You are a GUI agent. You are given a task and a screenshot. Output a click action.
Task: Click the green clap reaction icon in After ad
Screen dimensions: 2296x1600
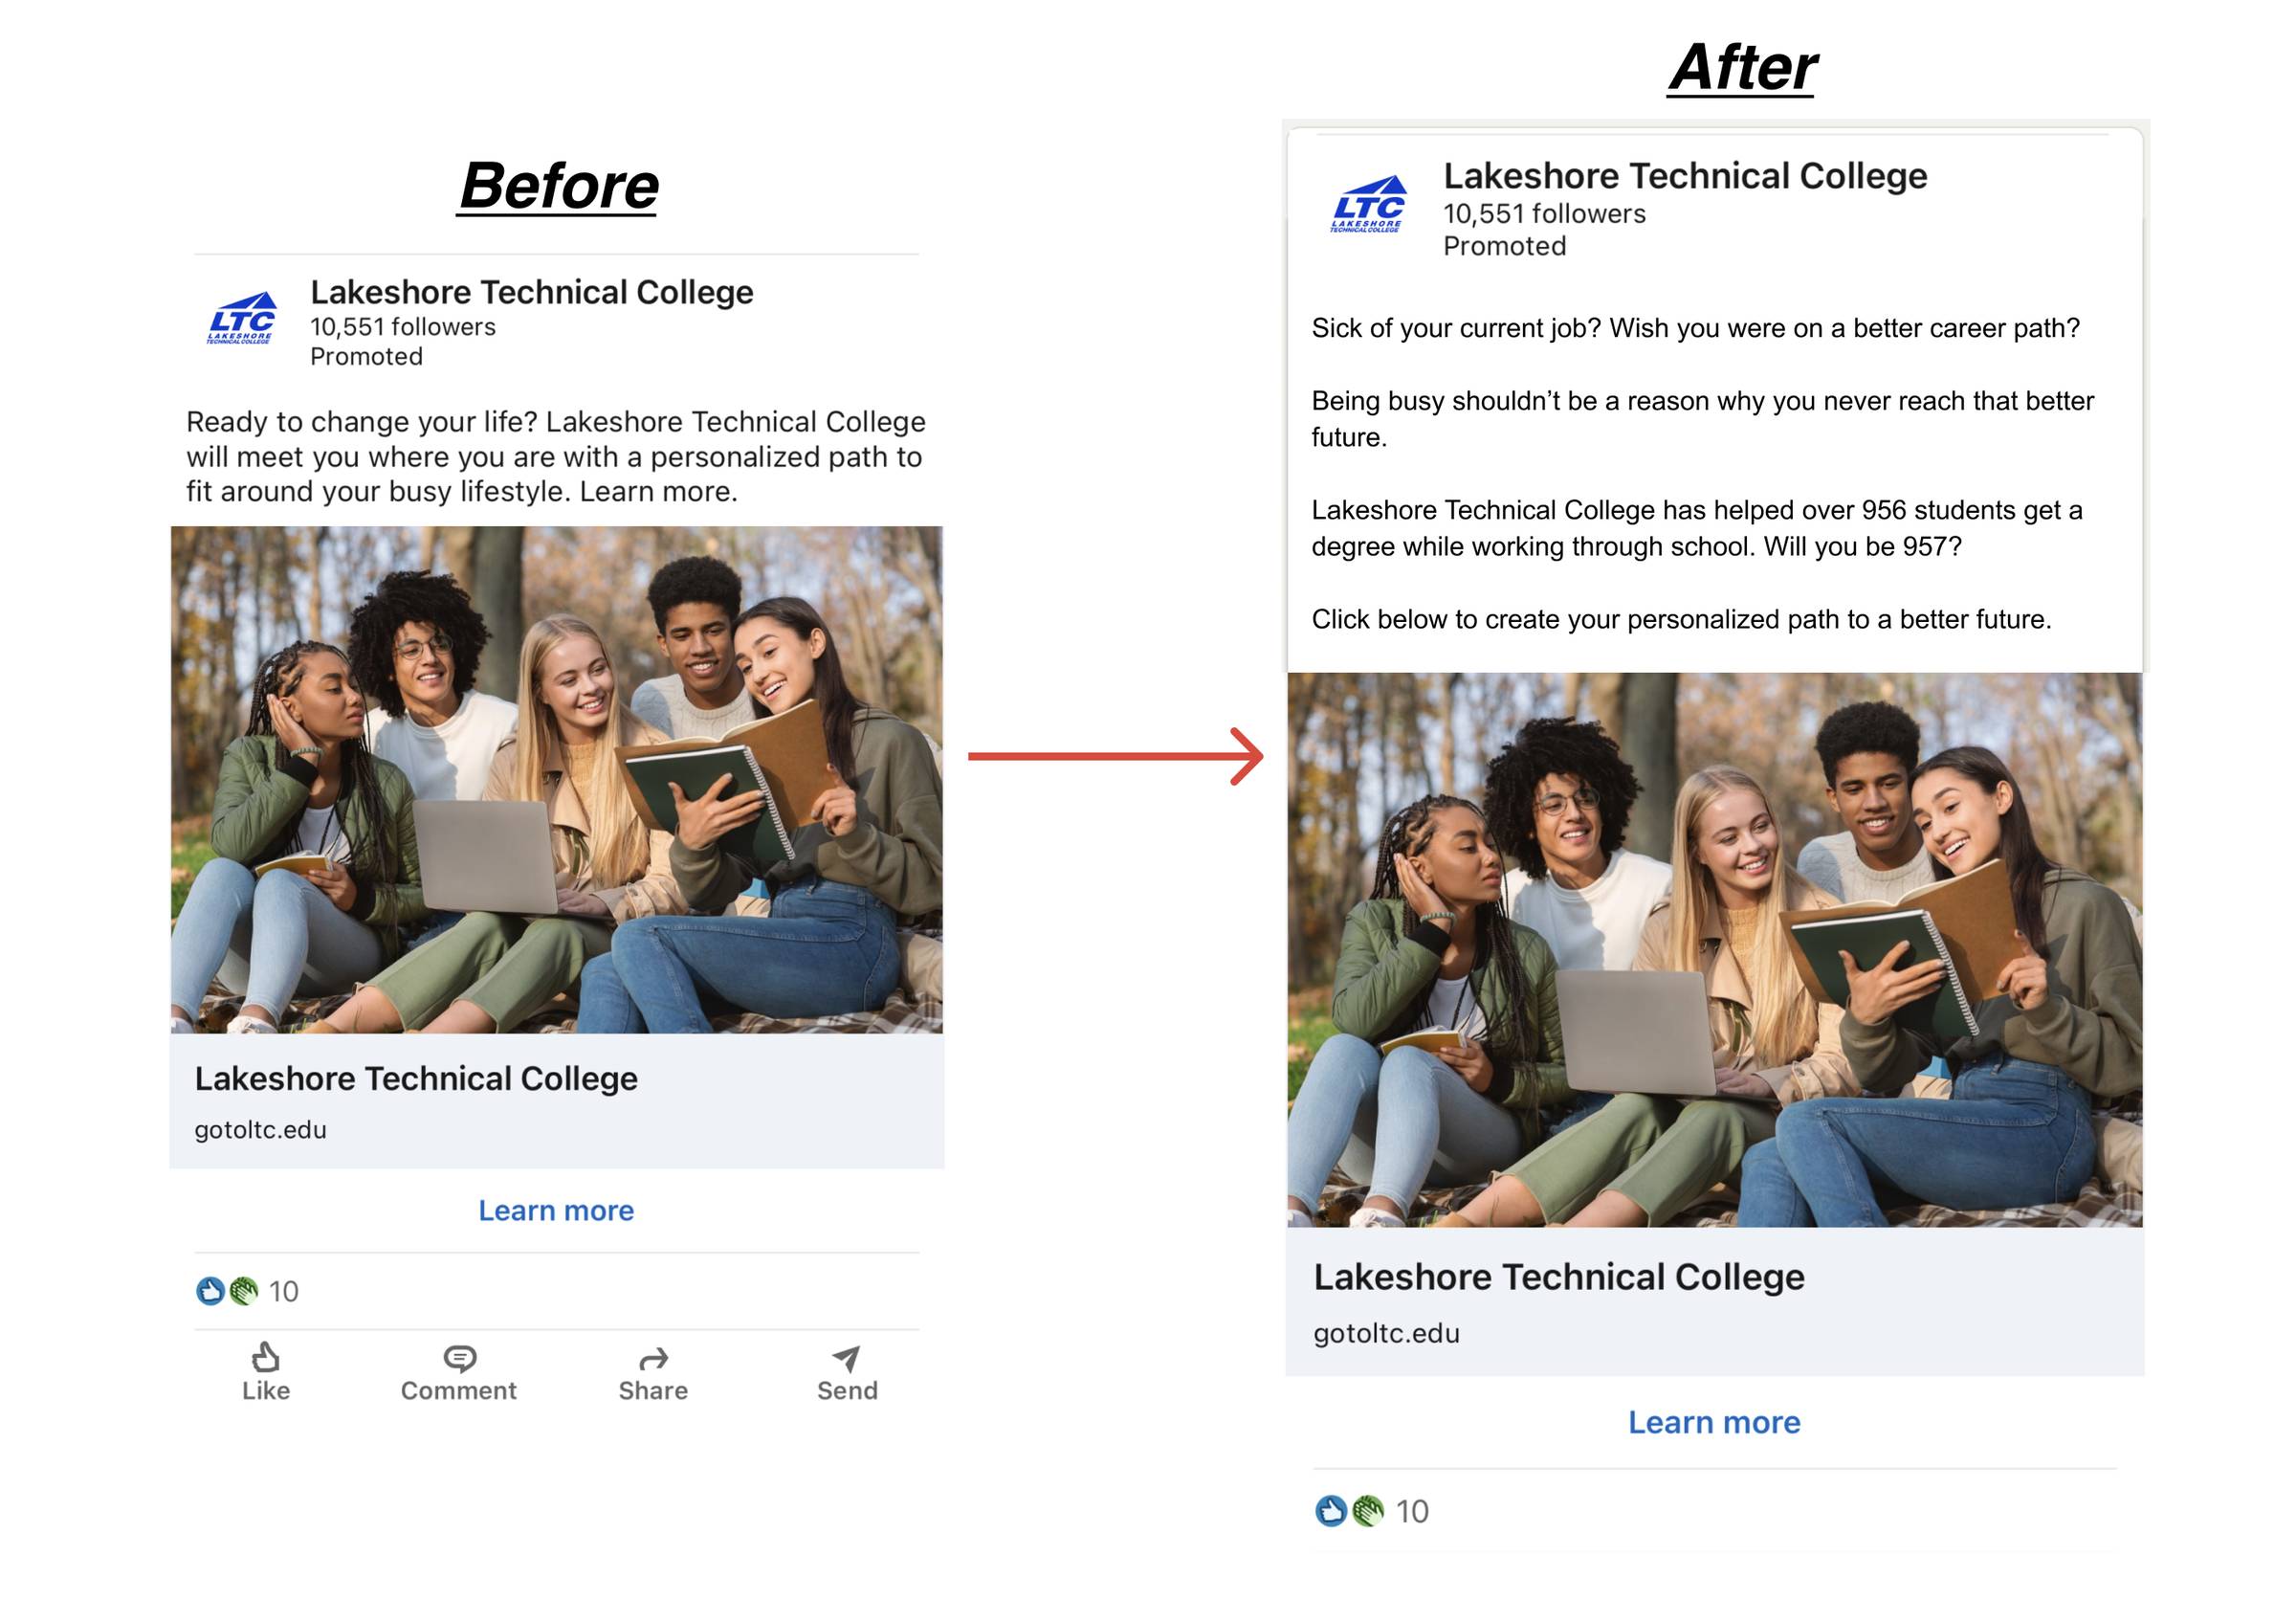click(1368, 1510)
